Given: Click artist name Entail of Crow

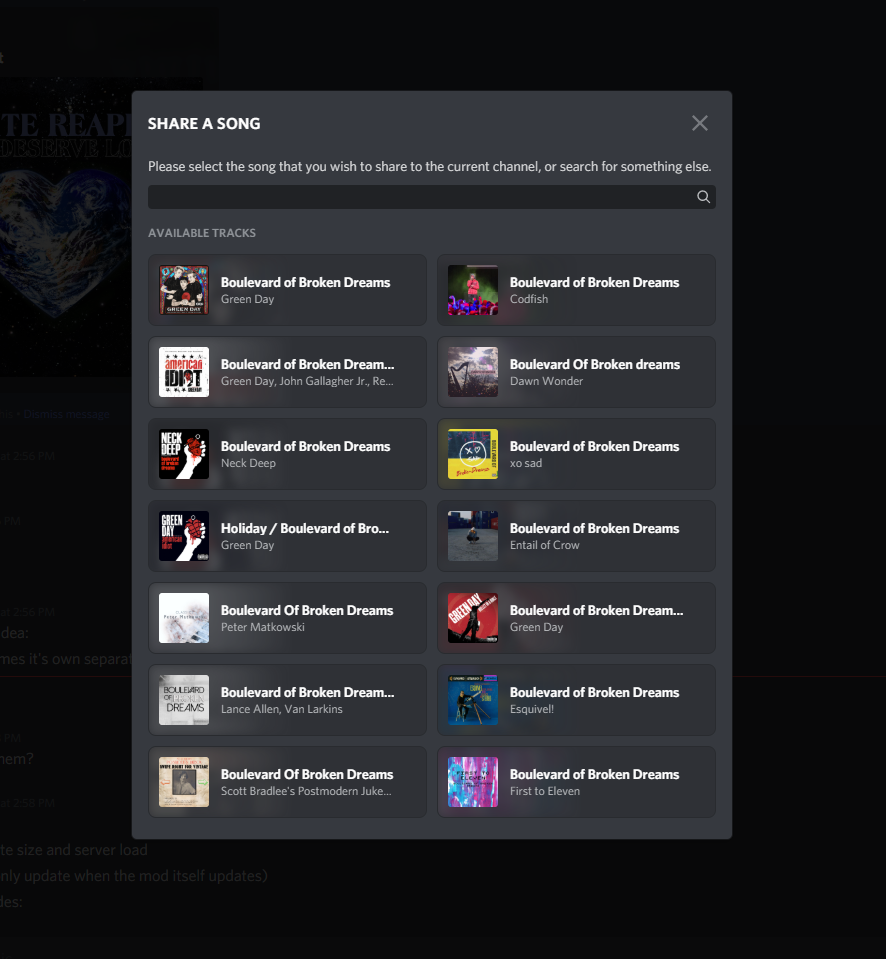Looking at the screenshot, I should tap(544, 545).
